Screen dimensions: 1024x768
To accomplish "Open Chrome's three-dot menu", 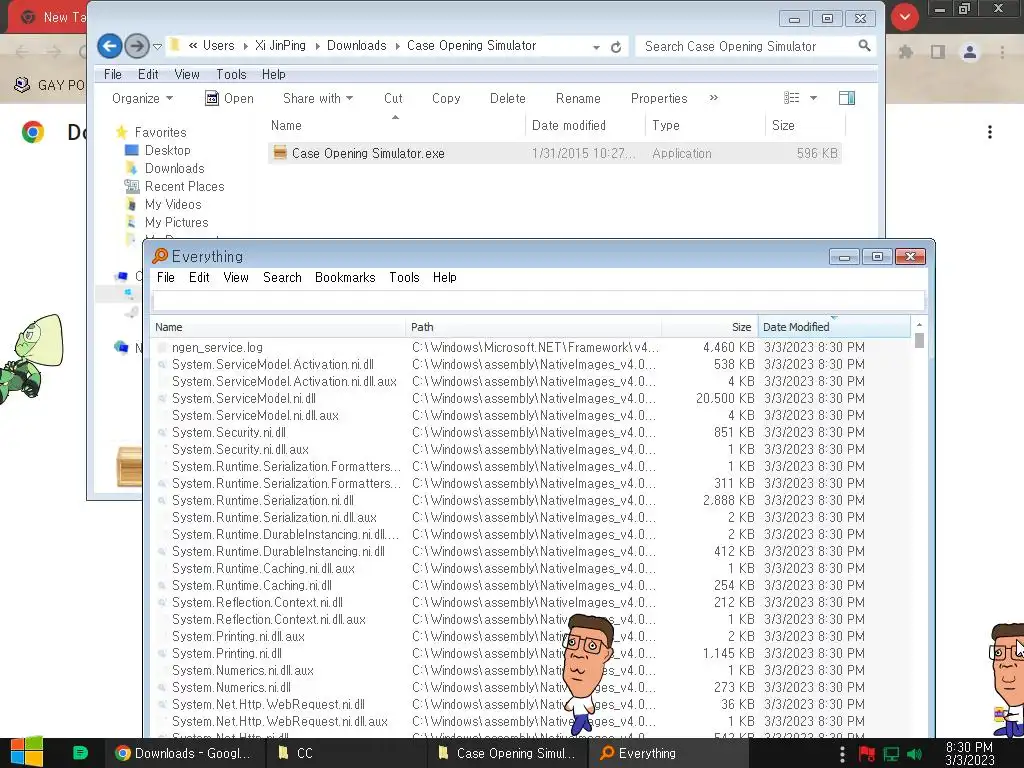I will coord(1002,52).
